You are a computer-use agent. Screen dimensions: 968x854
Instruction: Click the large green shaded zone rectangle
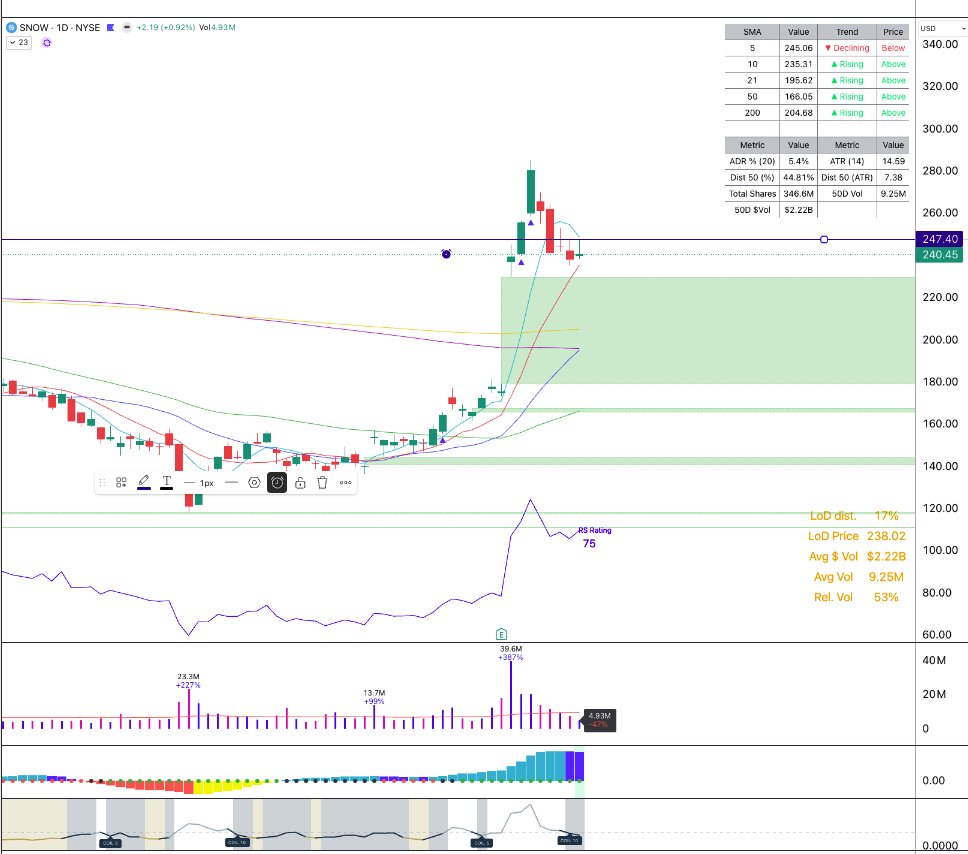point(707,330)
